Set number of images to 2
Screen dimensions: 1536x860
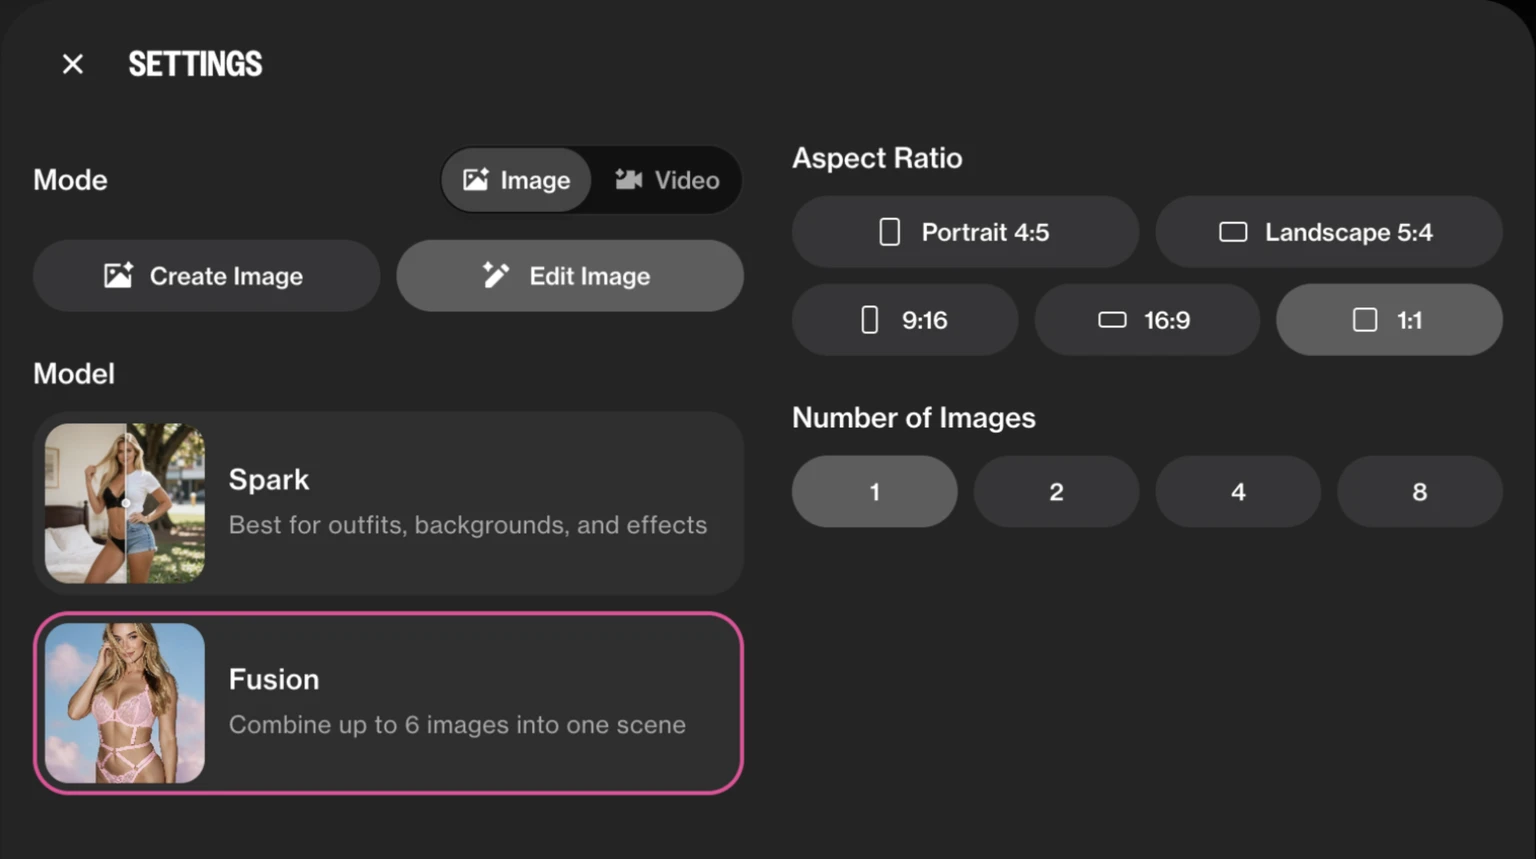tap(1056, 492)
